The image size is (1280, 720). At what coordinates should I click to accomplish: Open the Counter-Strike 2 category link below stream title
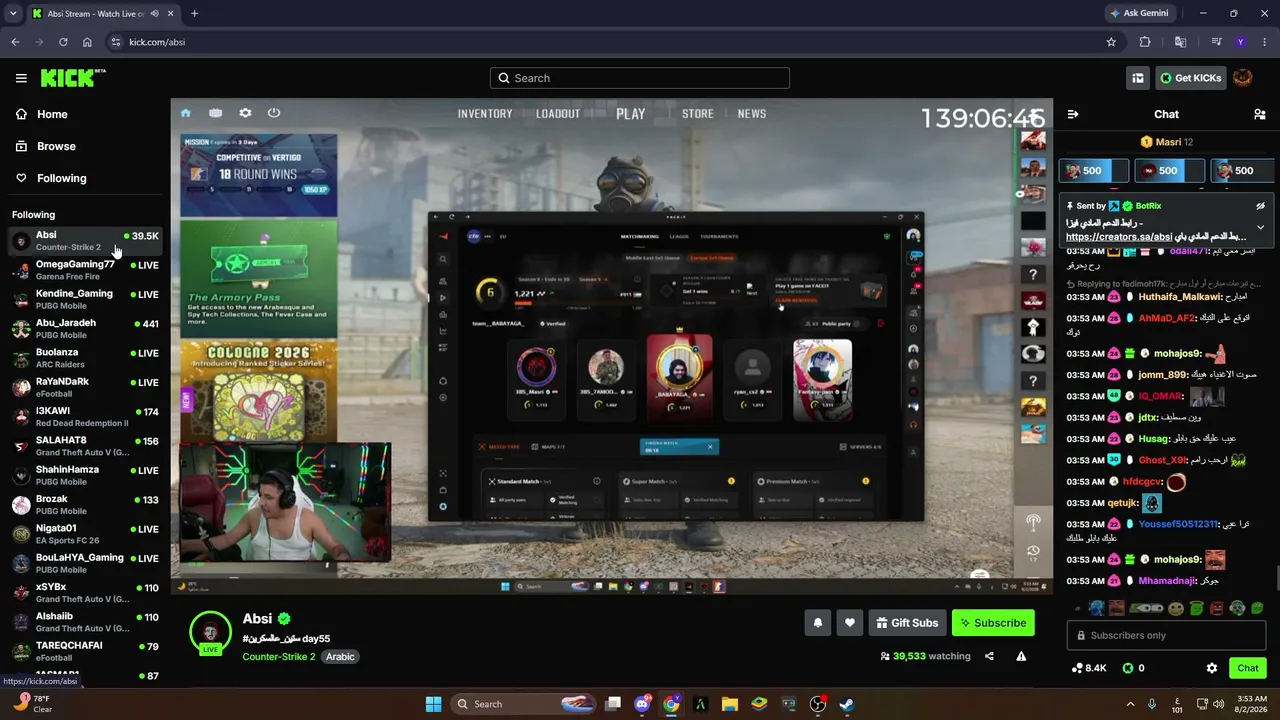[x=279, y=657]
